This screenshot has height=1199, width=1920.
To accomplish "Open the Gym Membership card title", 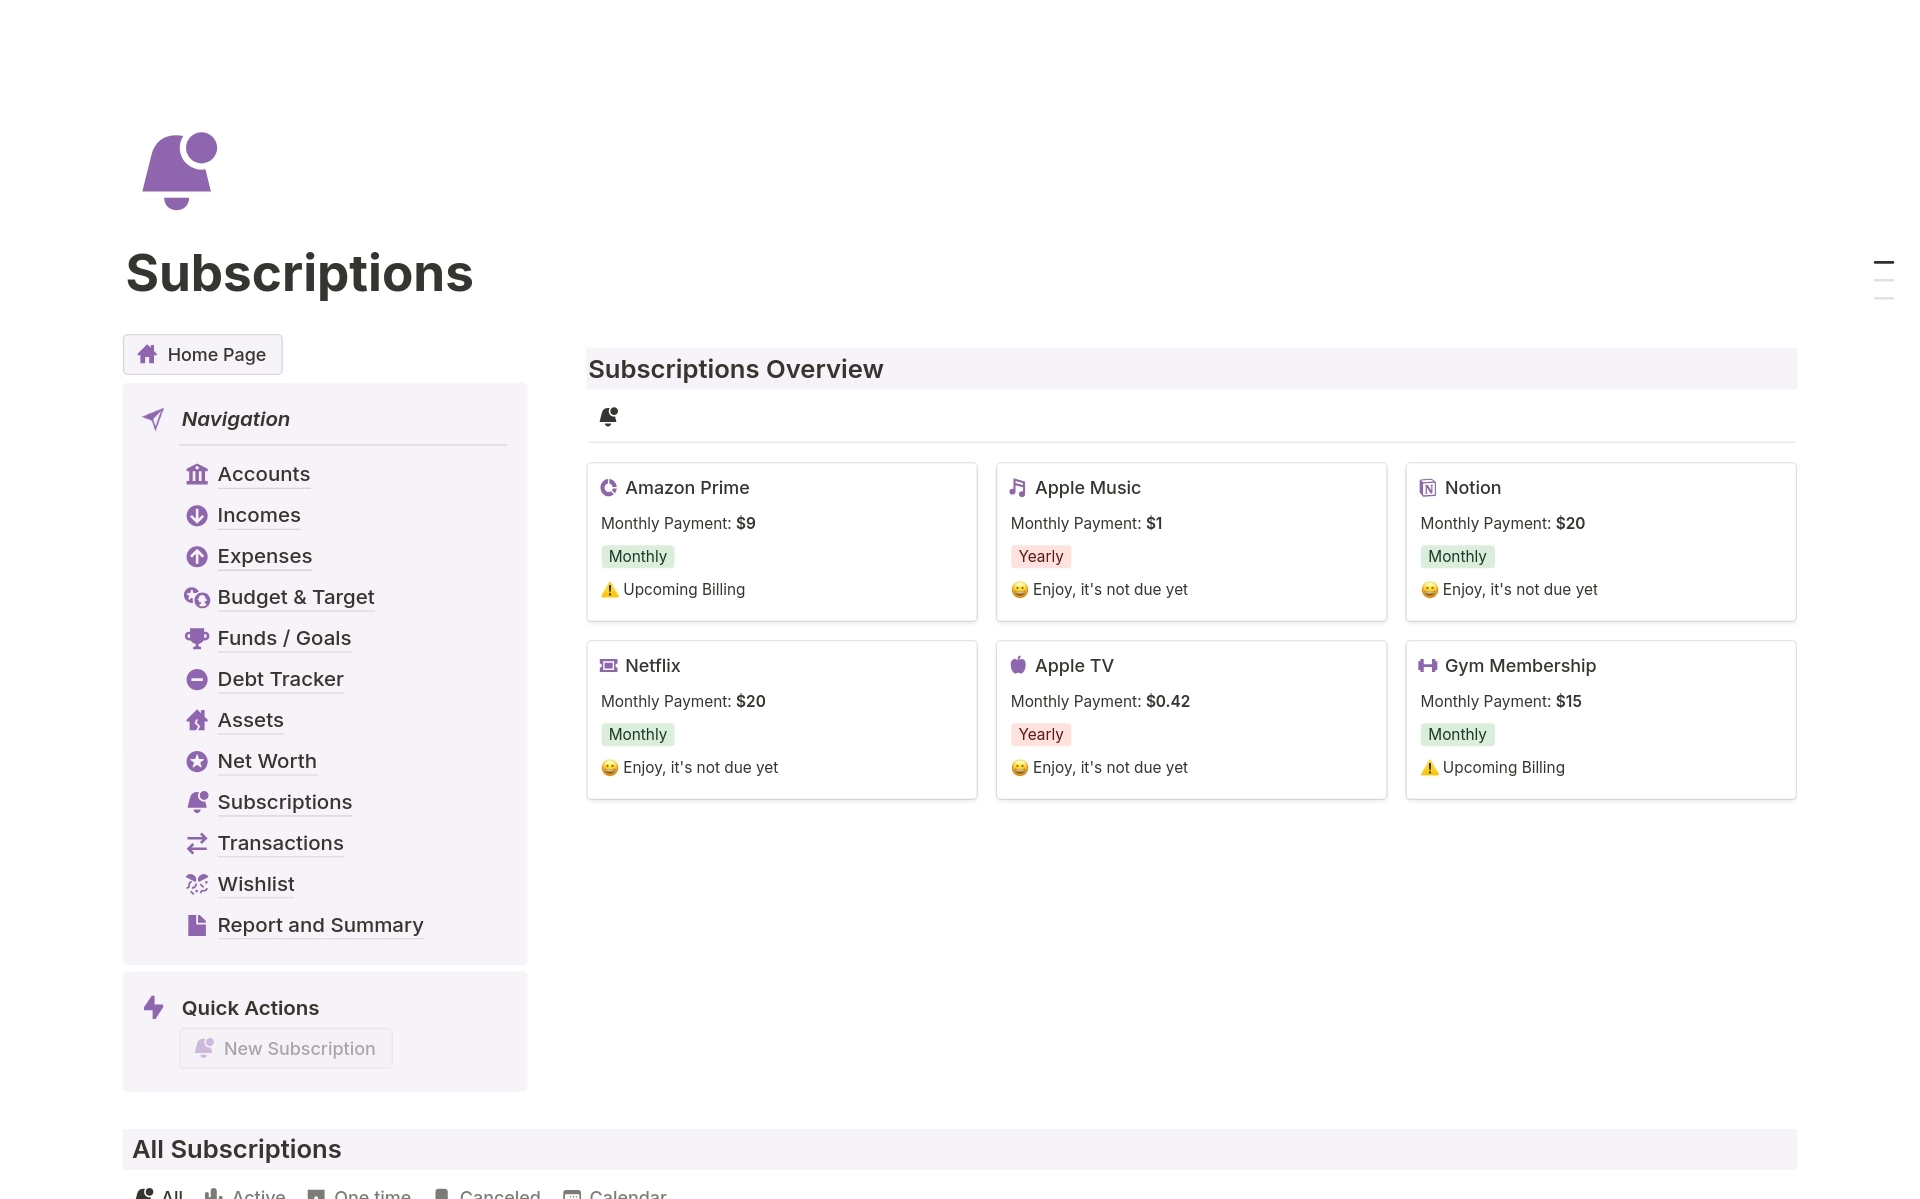I will (1520, 666).
